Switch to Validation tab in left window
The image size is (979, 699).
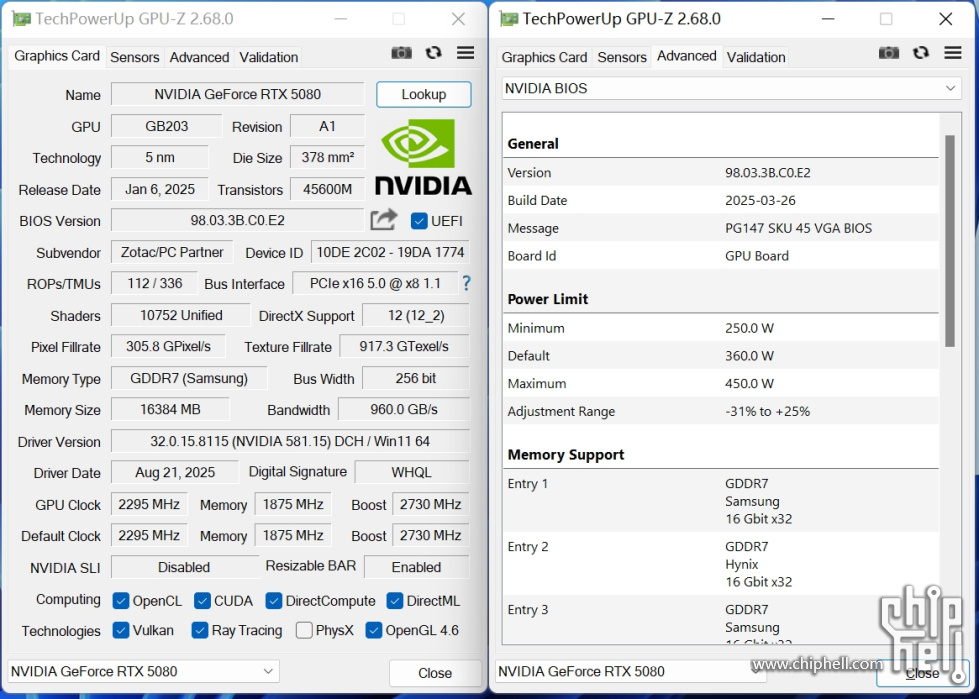point(268,57)
